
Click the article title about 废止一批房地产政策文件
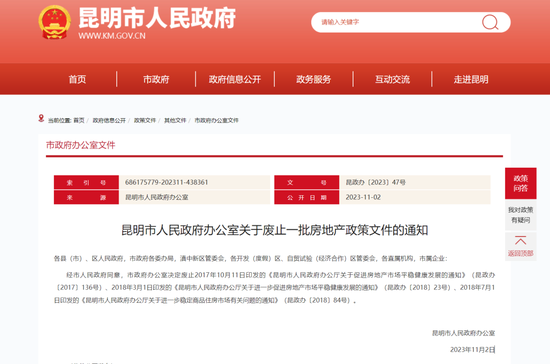[x=275, y=230]
